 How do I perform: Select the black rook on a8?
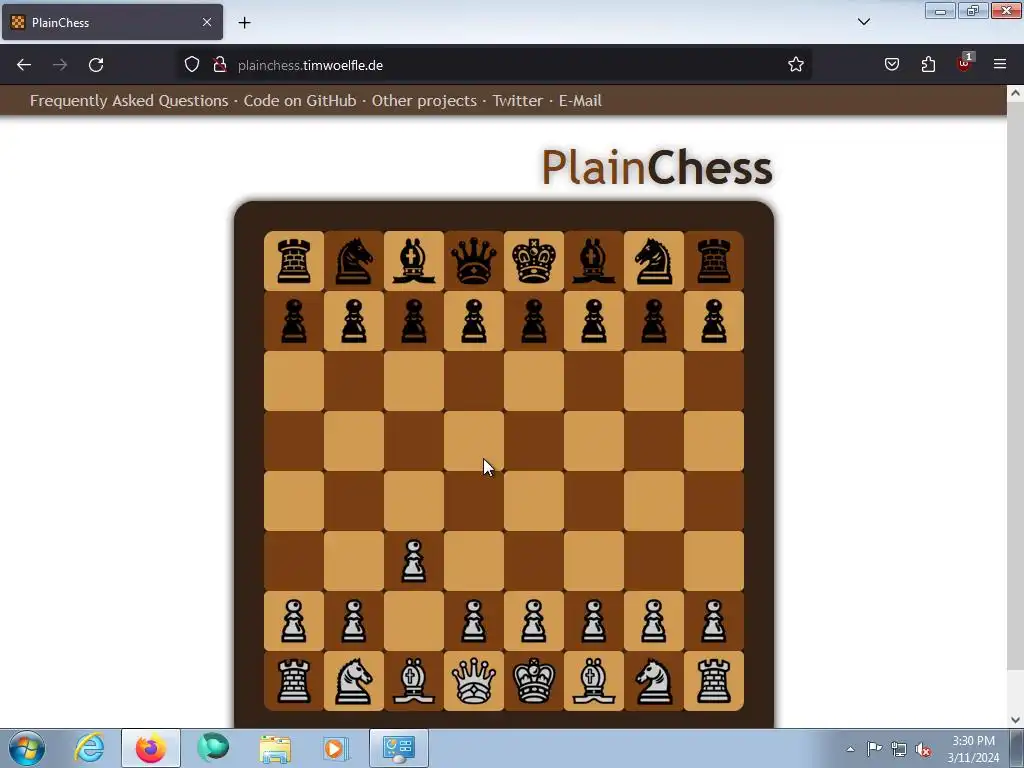click(294, 261)
